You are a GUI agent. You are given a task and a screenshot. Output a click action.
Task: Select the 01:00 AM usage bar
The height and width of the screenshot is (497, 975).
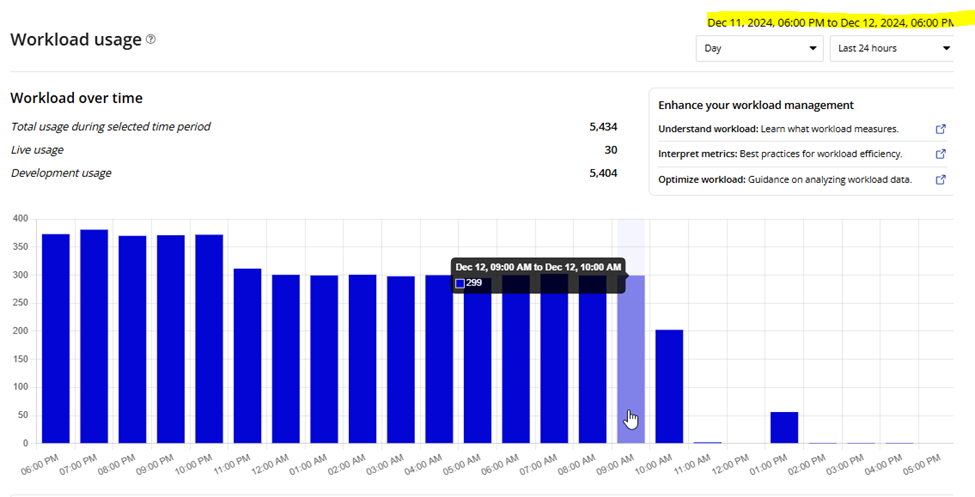[x=324, y=360]
